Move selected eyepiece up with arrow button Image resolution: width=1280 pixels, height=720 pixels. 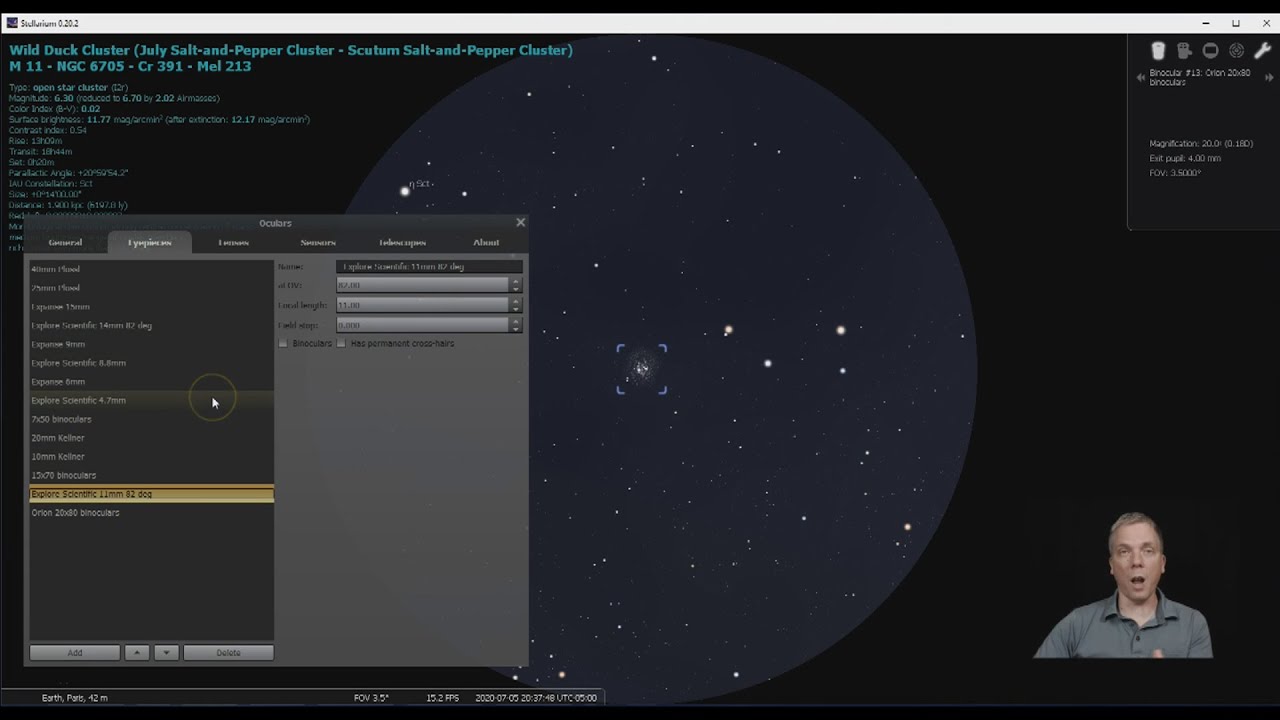(137, 652)
